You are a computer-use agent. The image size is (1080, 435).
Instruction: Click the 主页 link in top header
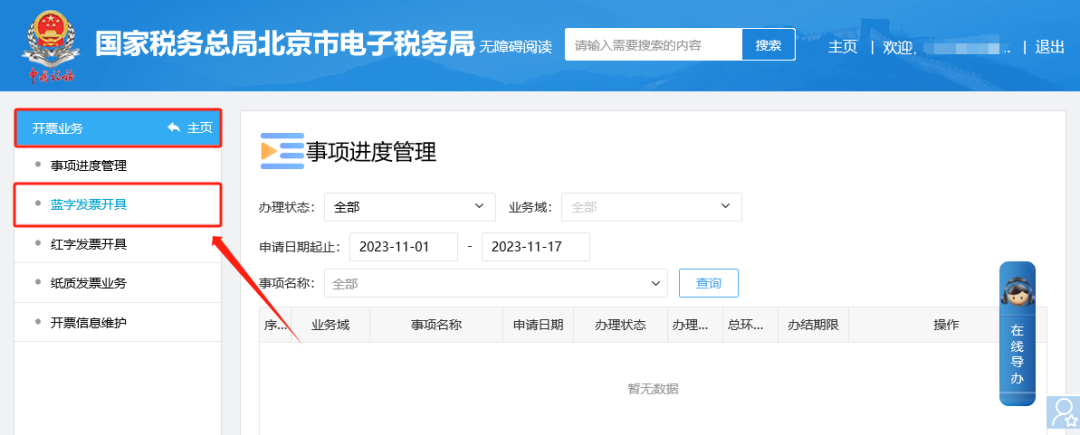842,46
